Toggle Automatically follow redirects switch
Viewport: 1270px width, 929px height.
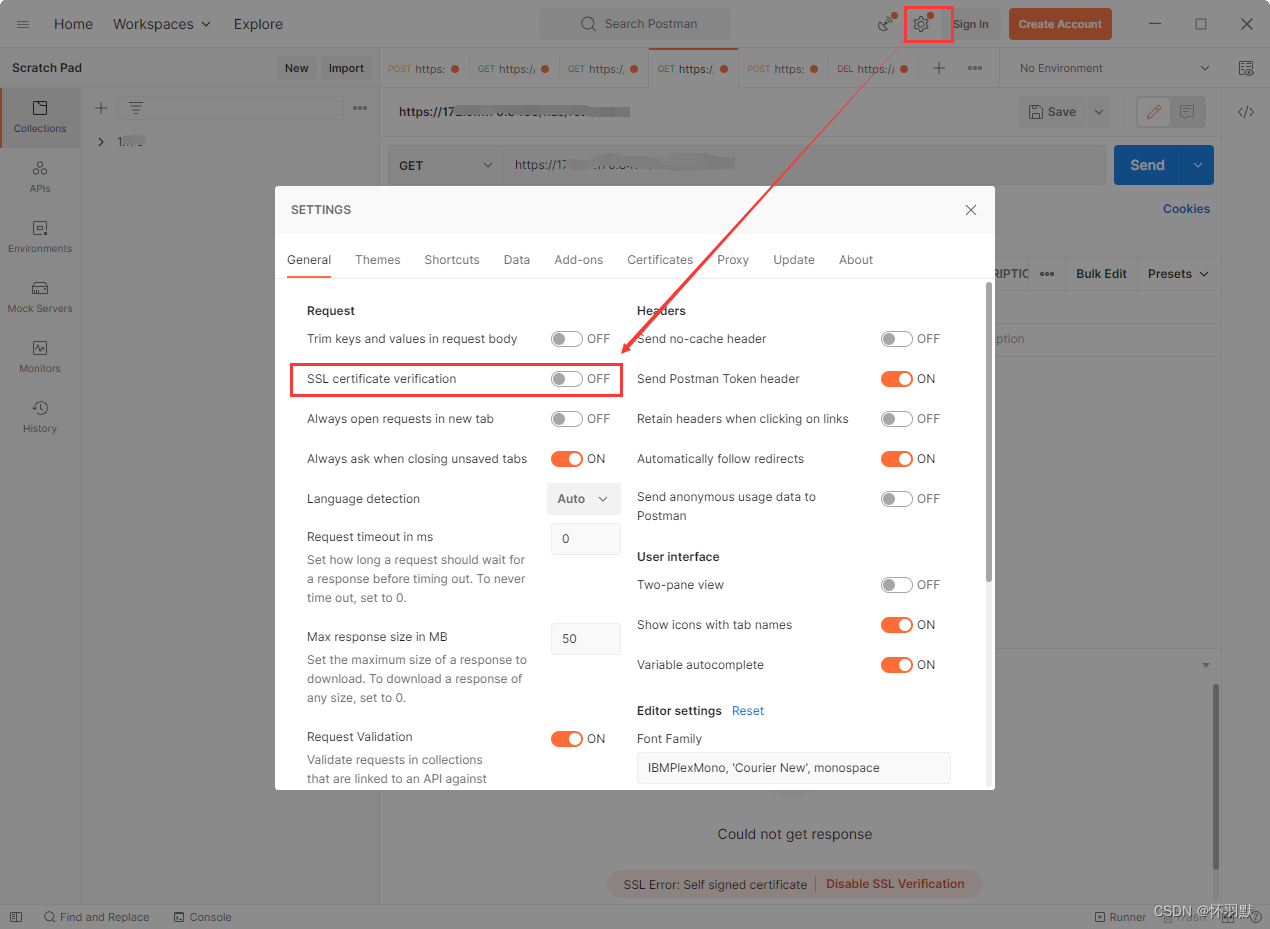(x=896, y=459)
